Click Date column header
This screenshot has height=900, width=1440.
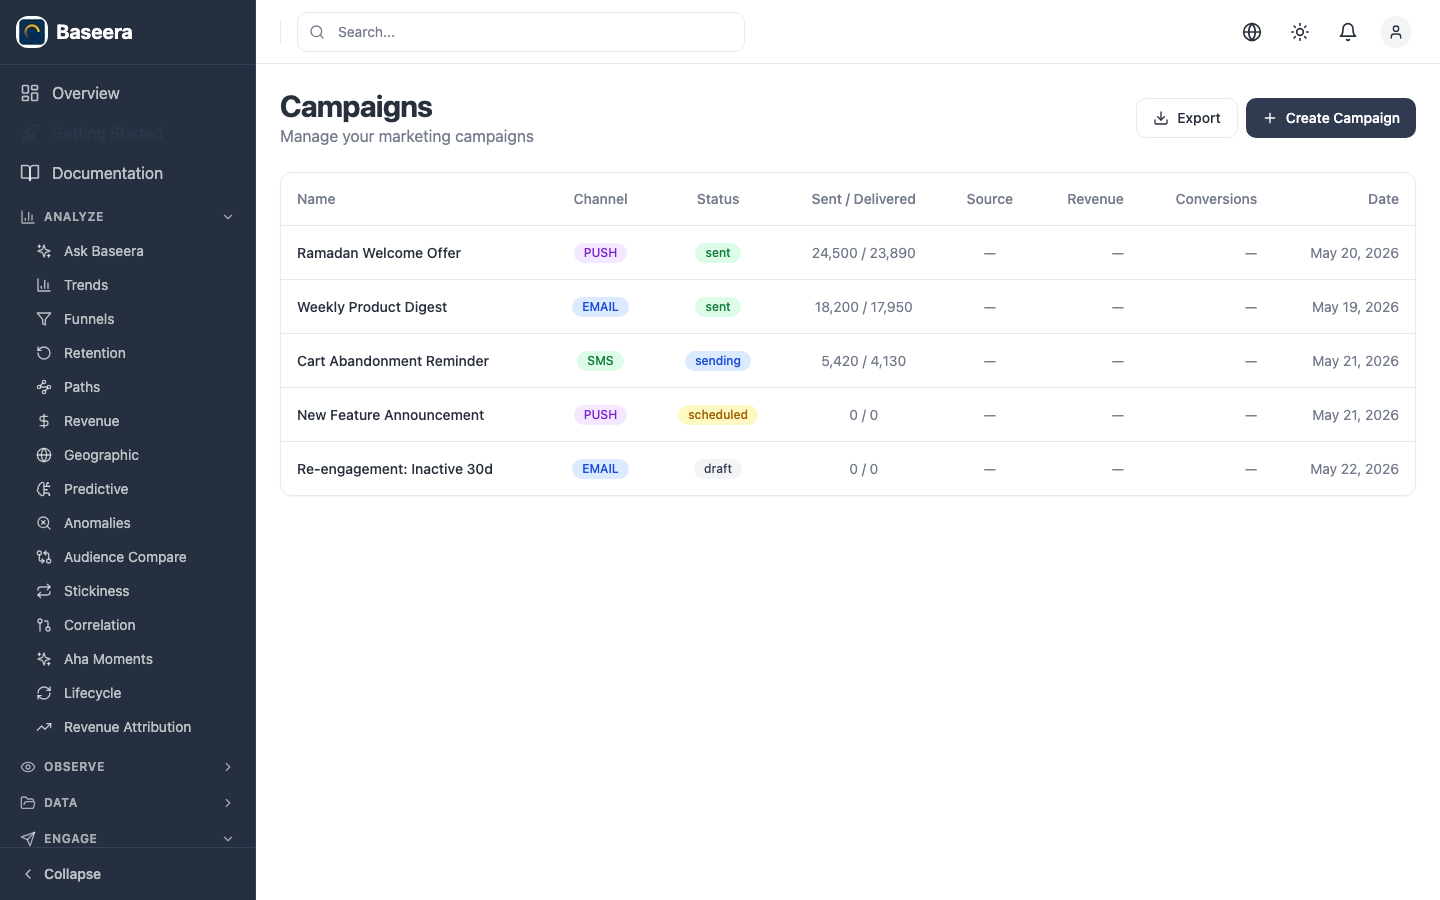[x=1383, y=199]
